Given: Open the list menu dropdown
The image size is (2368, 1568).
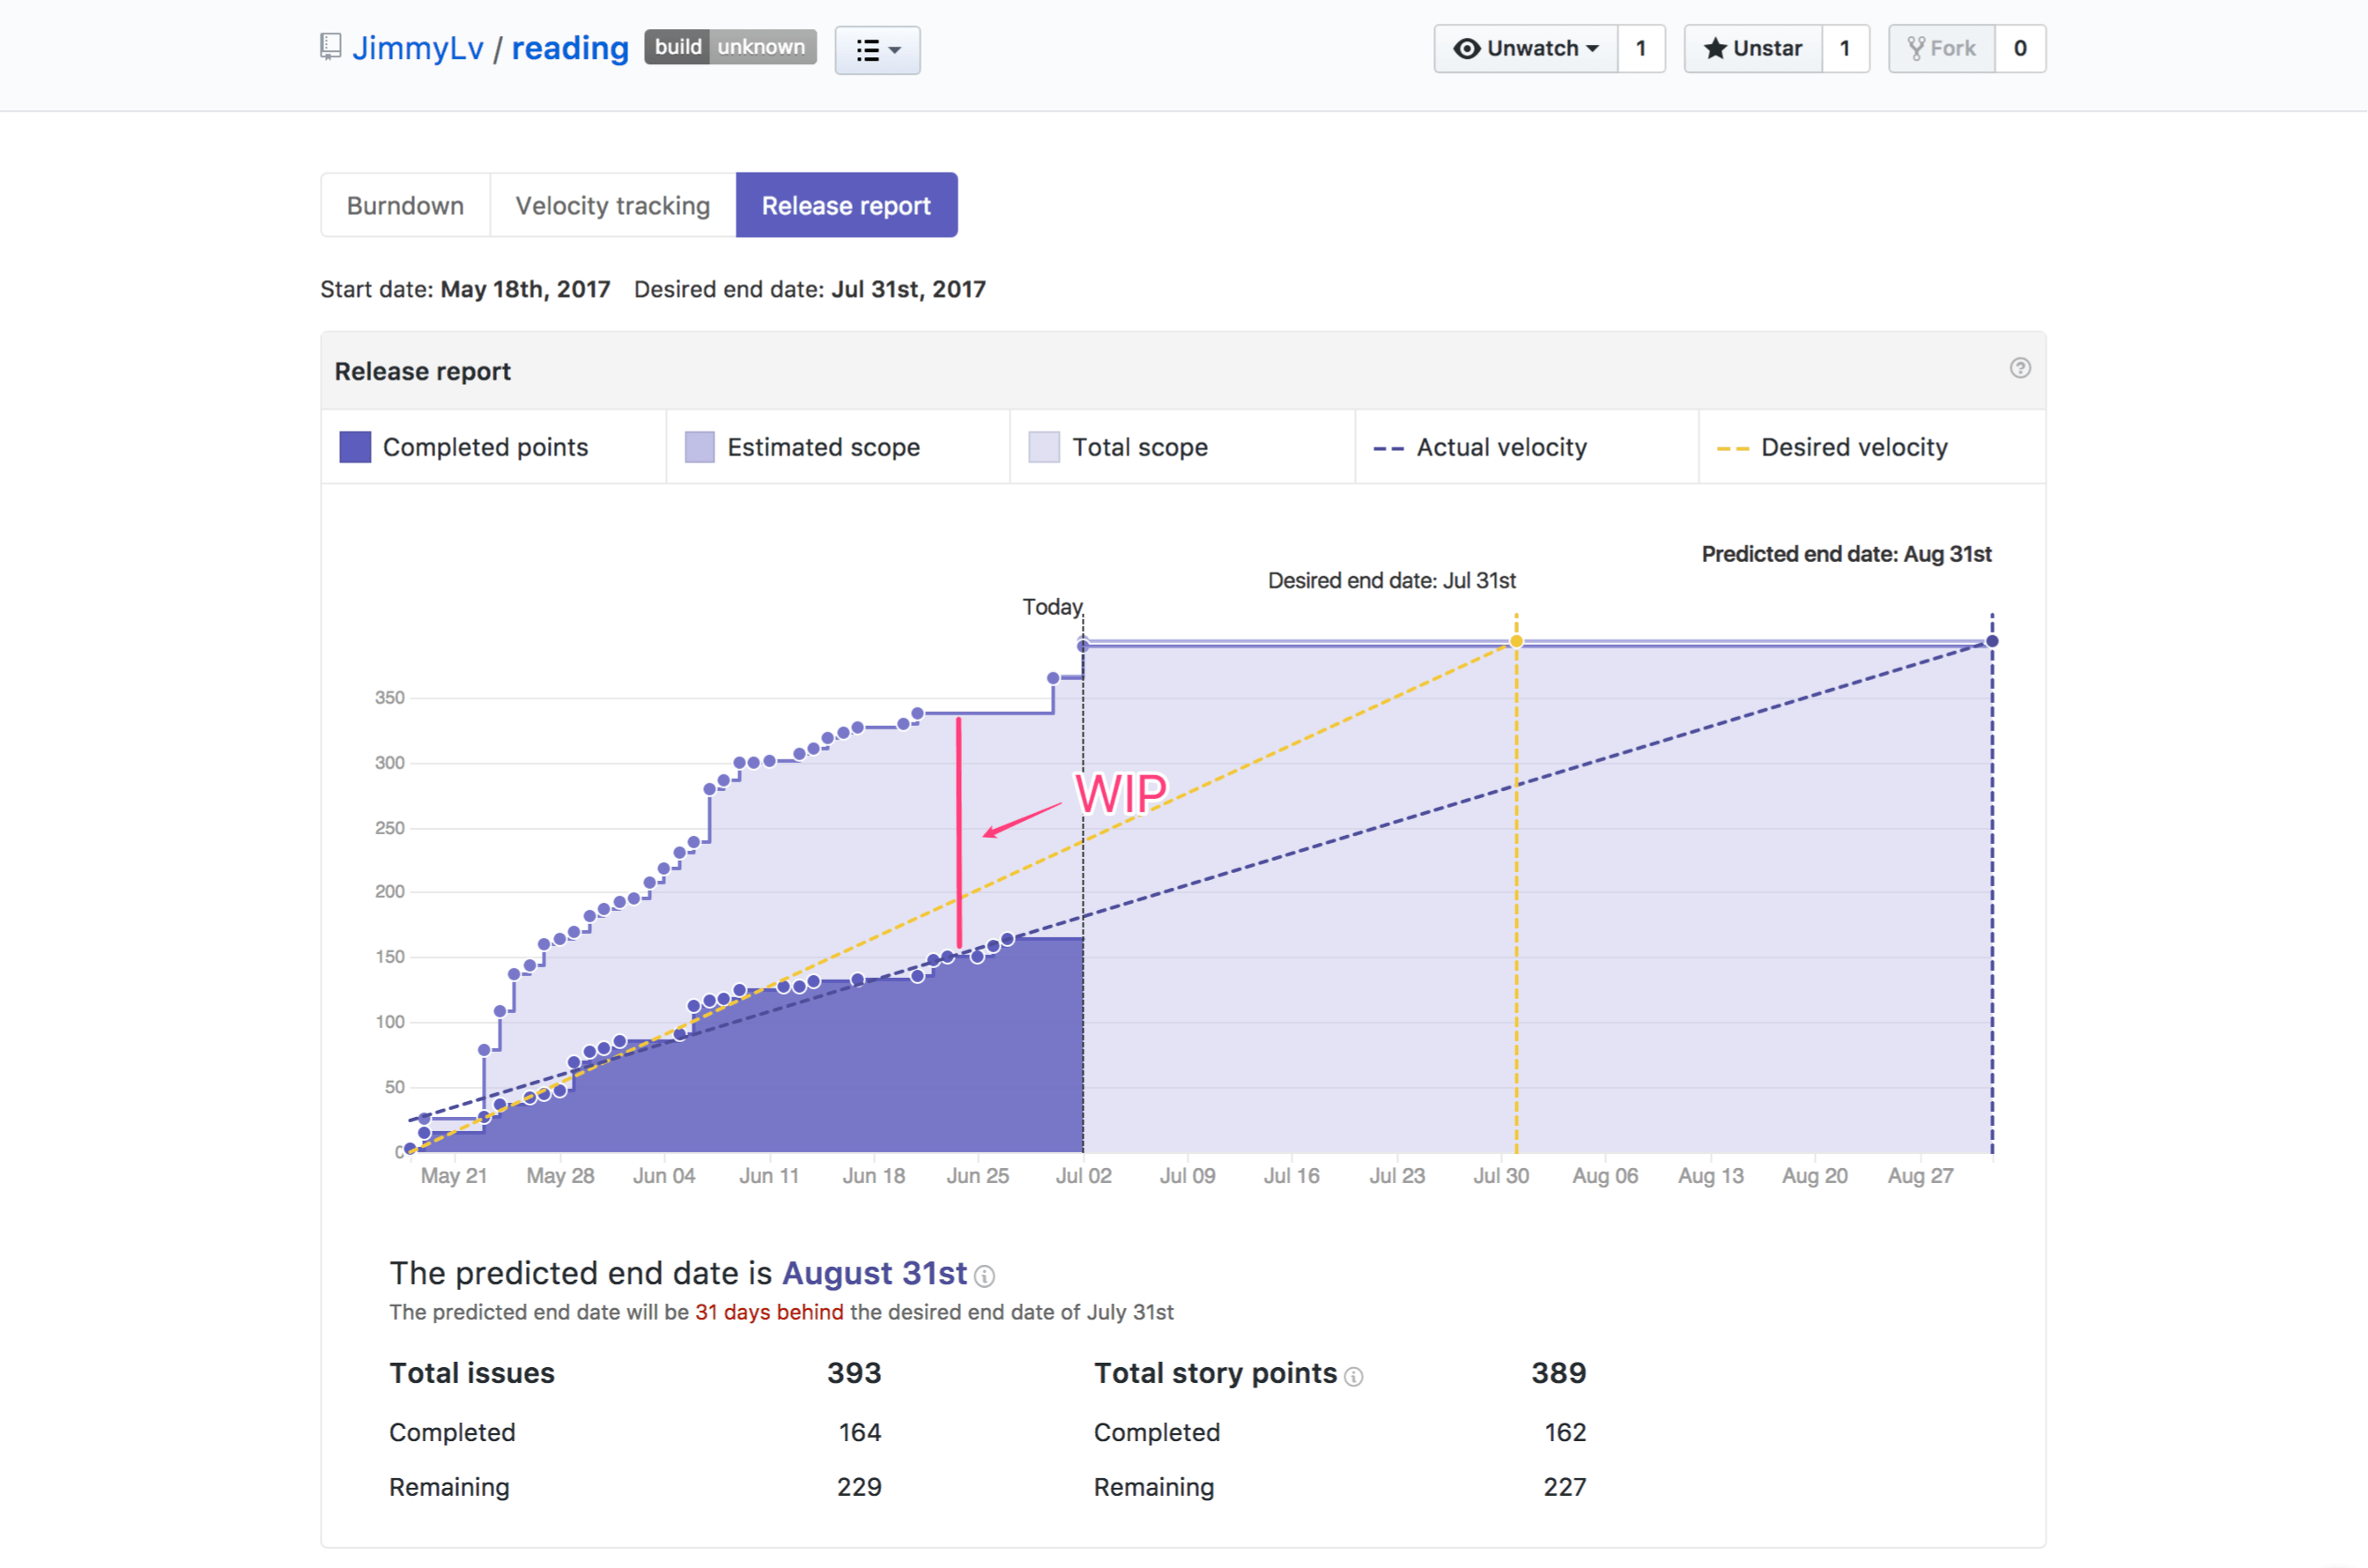Looking at the screenshot, I should (x=877, y=50).
